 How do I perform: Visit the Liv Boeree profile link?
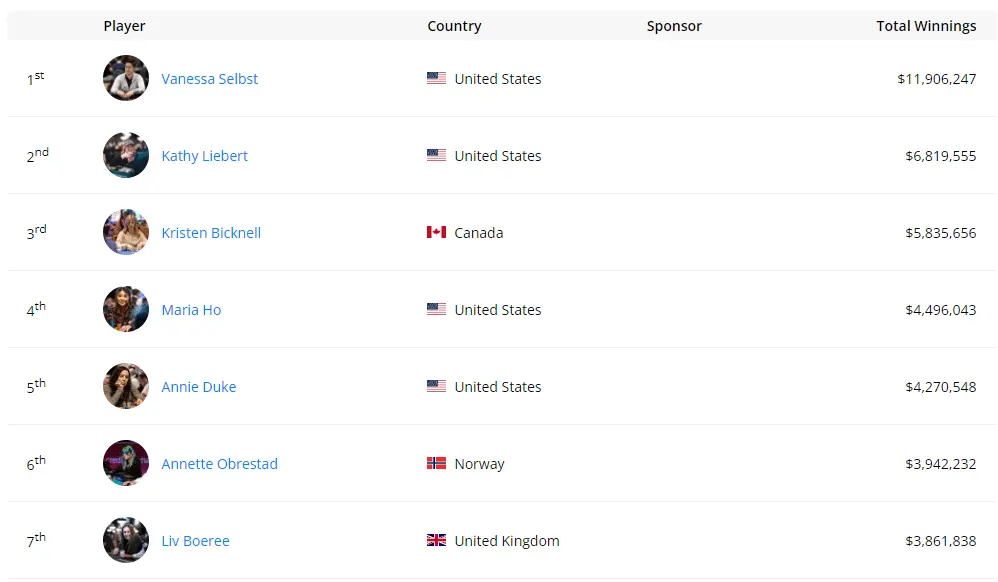click(195, 541)
